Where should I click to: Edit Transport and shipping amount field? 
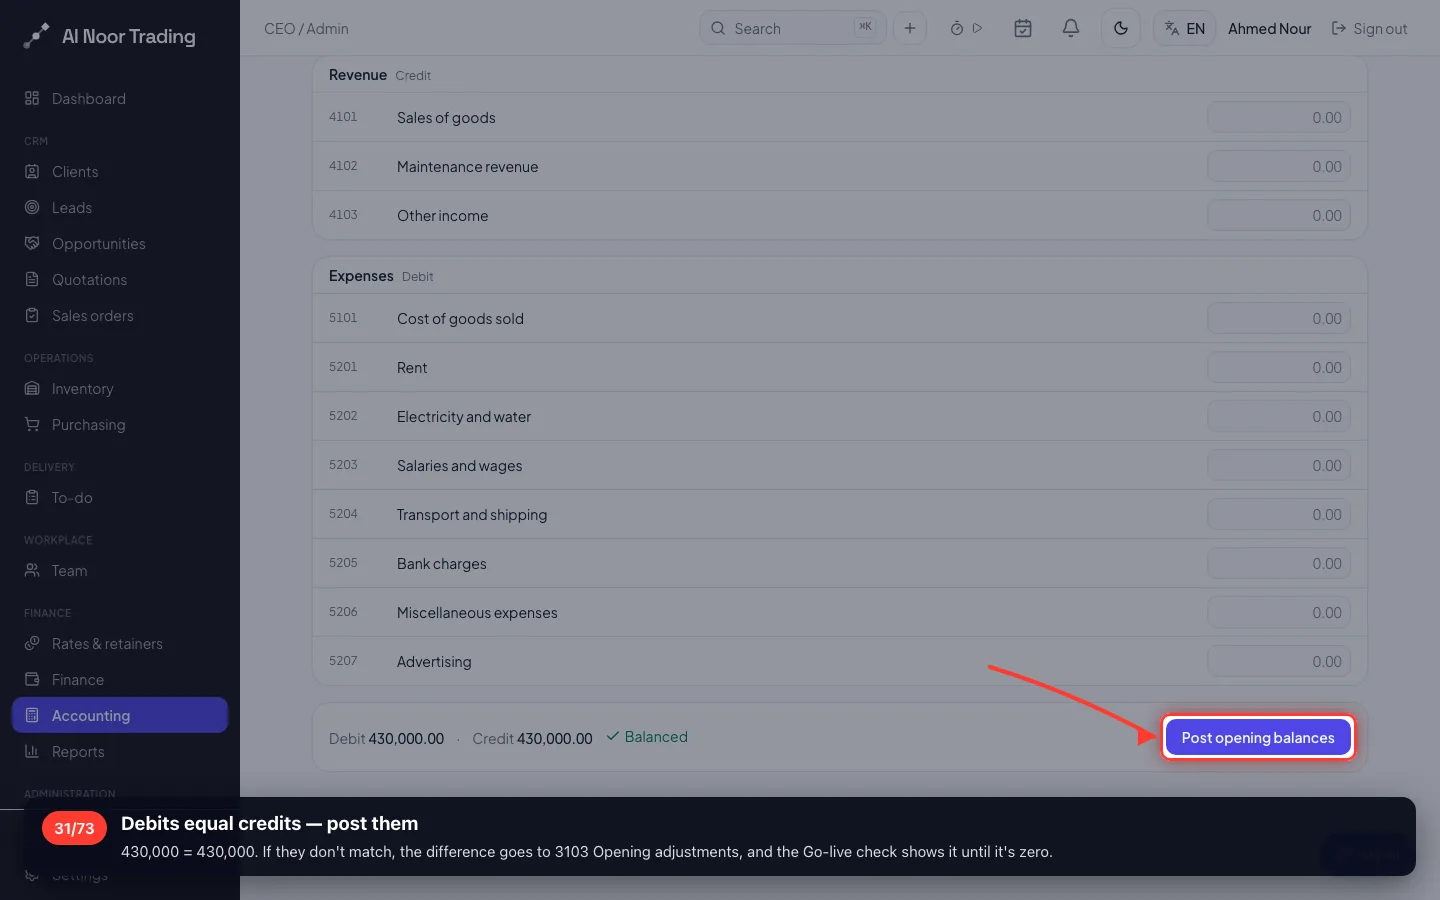click(x=1279, y=514)
